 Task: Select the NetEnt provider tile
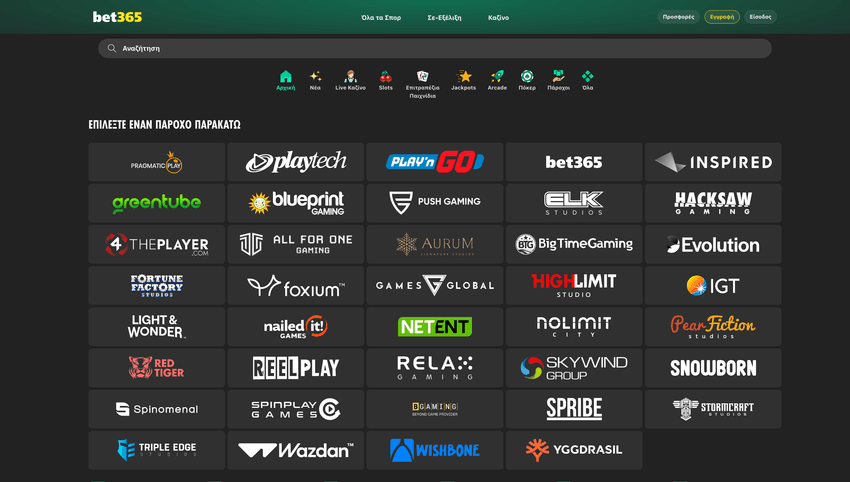435,327
